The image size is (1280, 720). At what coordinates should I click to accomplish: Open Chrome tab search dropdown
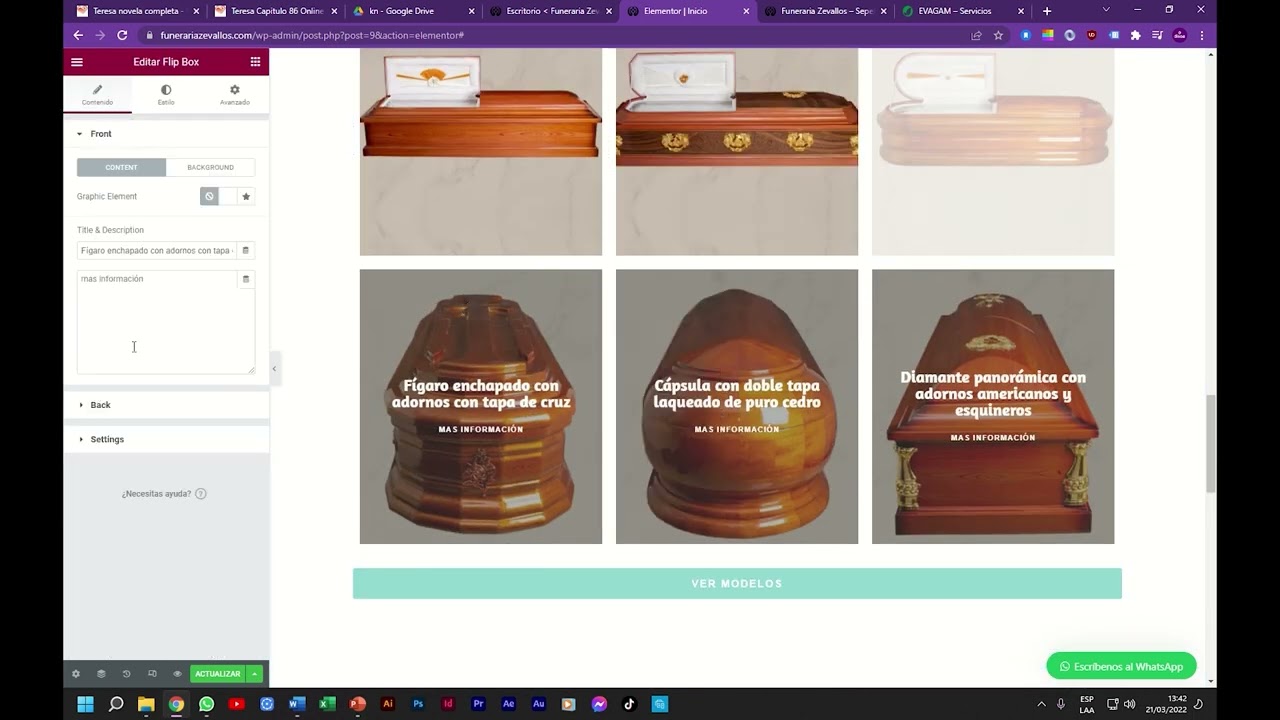[x=1106, y=10]
